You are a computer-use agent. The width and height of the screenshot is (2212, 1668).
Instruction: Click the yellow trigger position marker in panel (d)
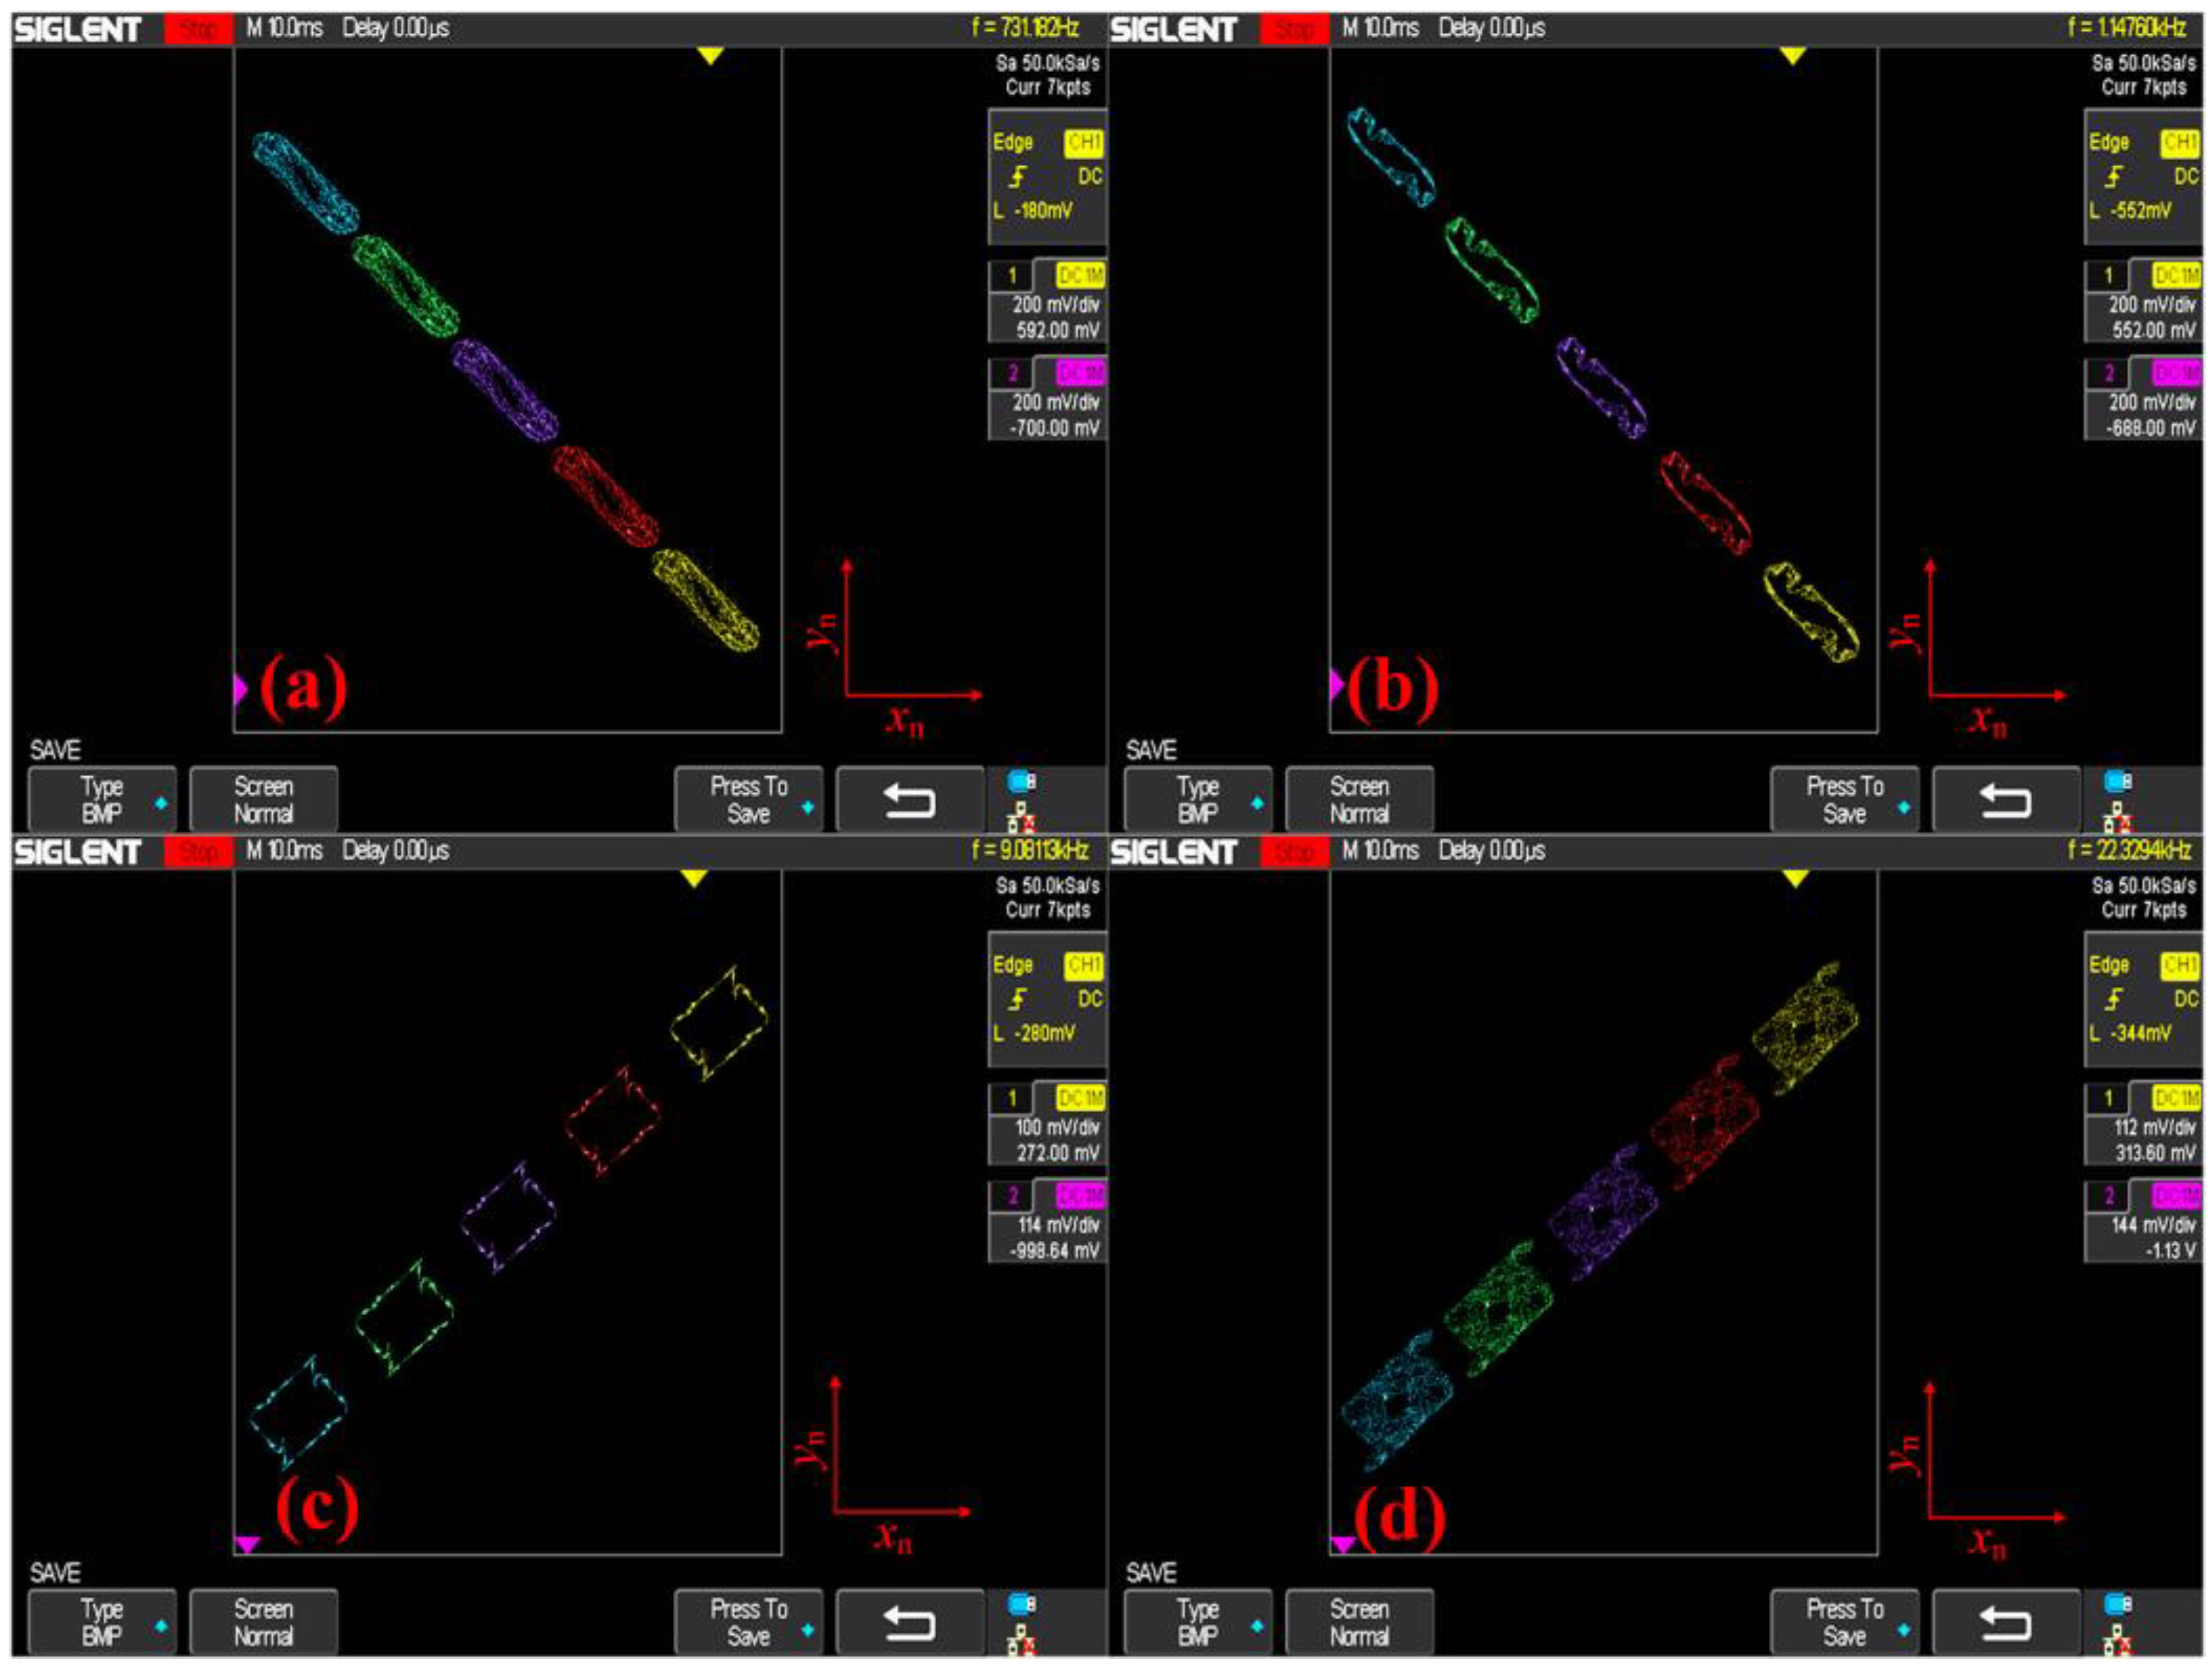click(x=1796, y=879)
